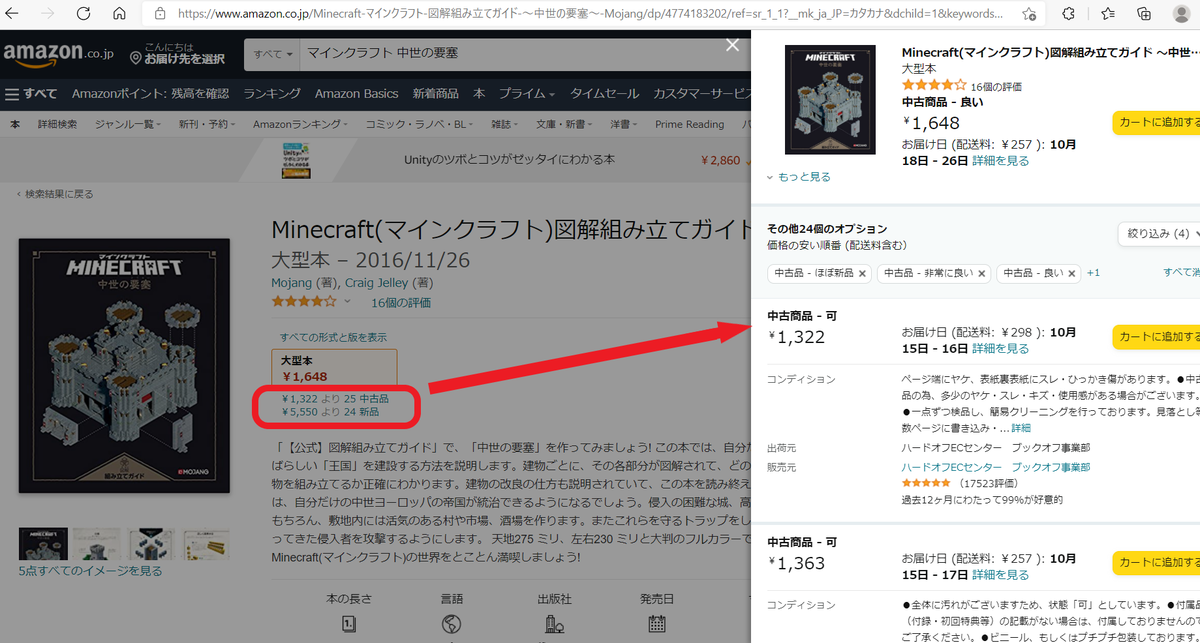
Task: Add the ¥1,648 offer to cart
Action: [x=1156, y=122]
